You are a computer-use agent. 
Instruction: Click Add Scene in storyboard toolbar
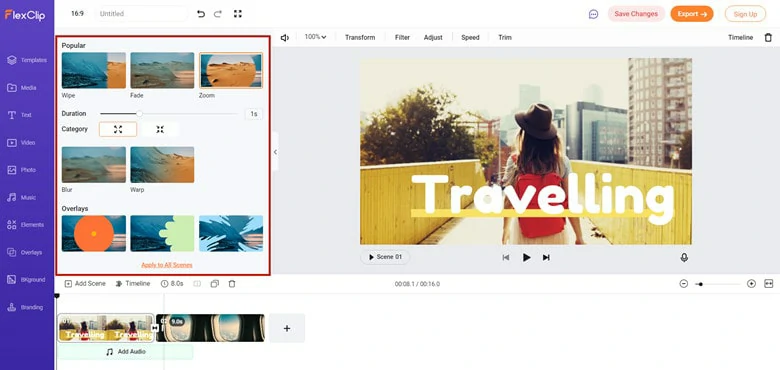[85, 284]
